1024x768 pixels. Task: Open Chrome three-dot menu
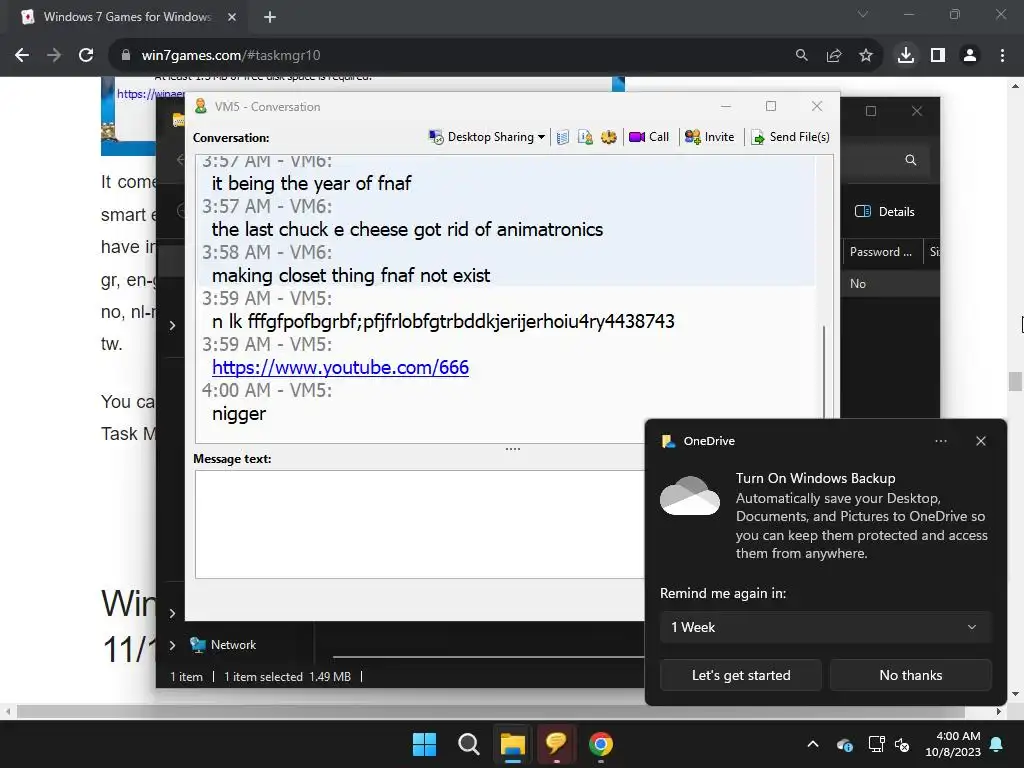(1002, 56)
